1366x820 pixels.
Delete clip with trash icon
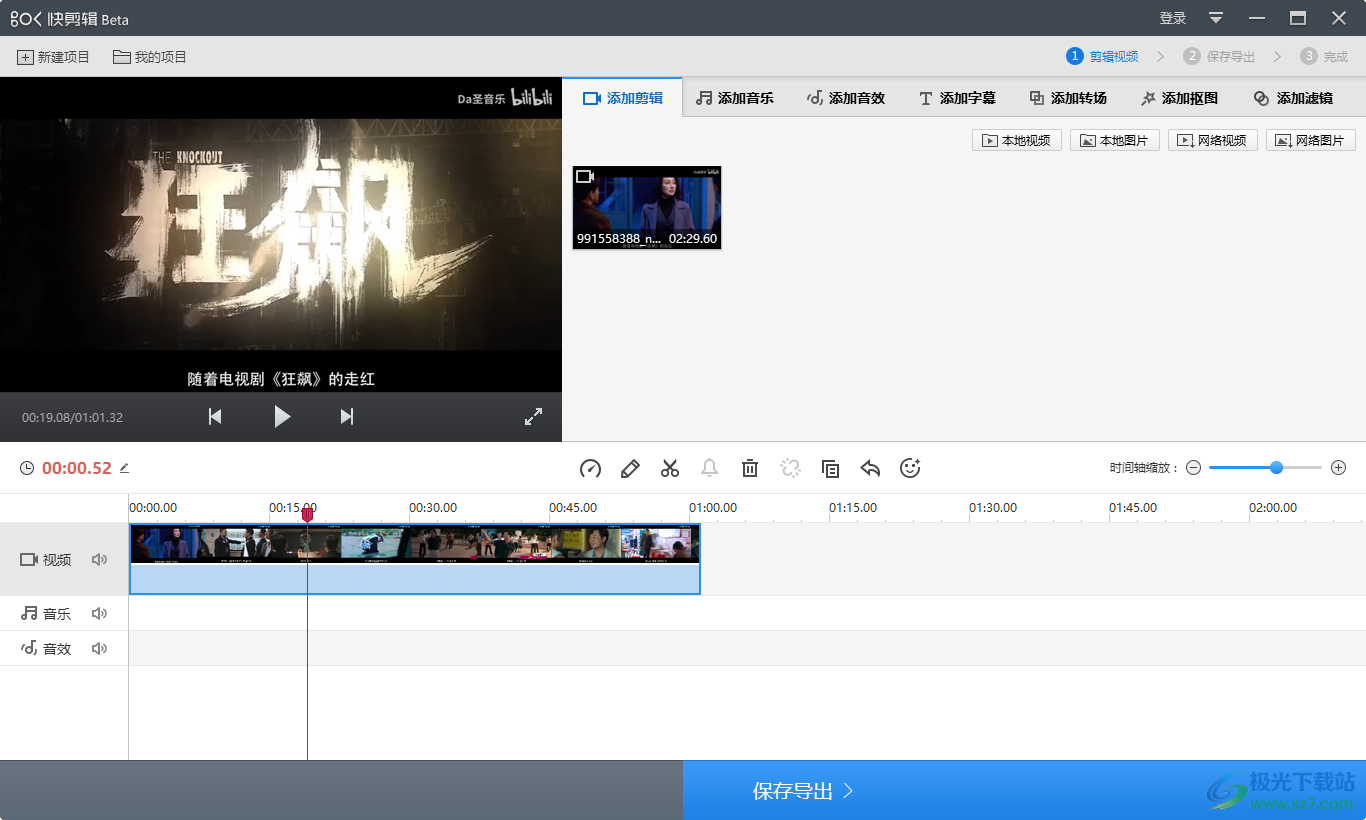pos(750,468)
